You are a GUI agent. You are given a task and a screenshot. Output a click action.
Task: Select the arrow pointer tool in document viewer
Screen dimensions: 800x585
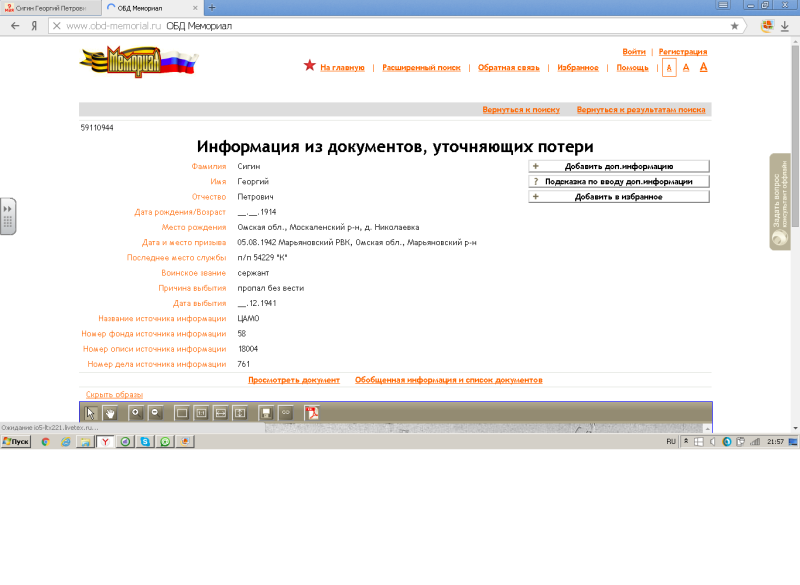91,413
